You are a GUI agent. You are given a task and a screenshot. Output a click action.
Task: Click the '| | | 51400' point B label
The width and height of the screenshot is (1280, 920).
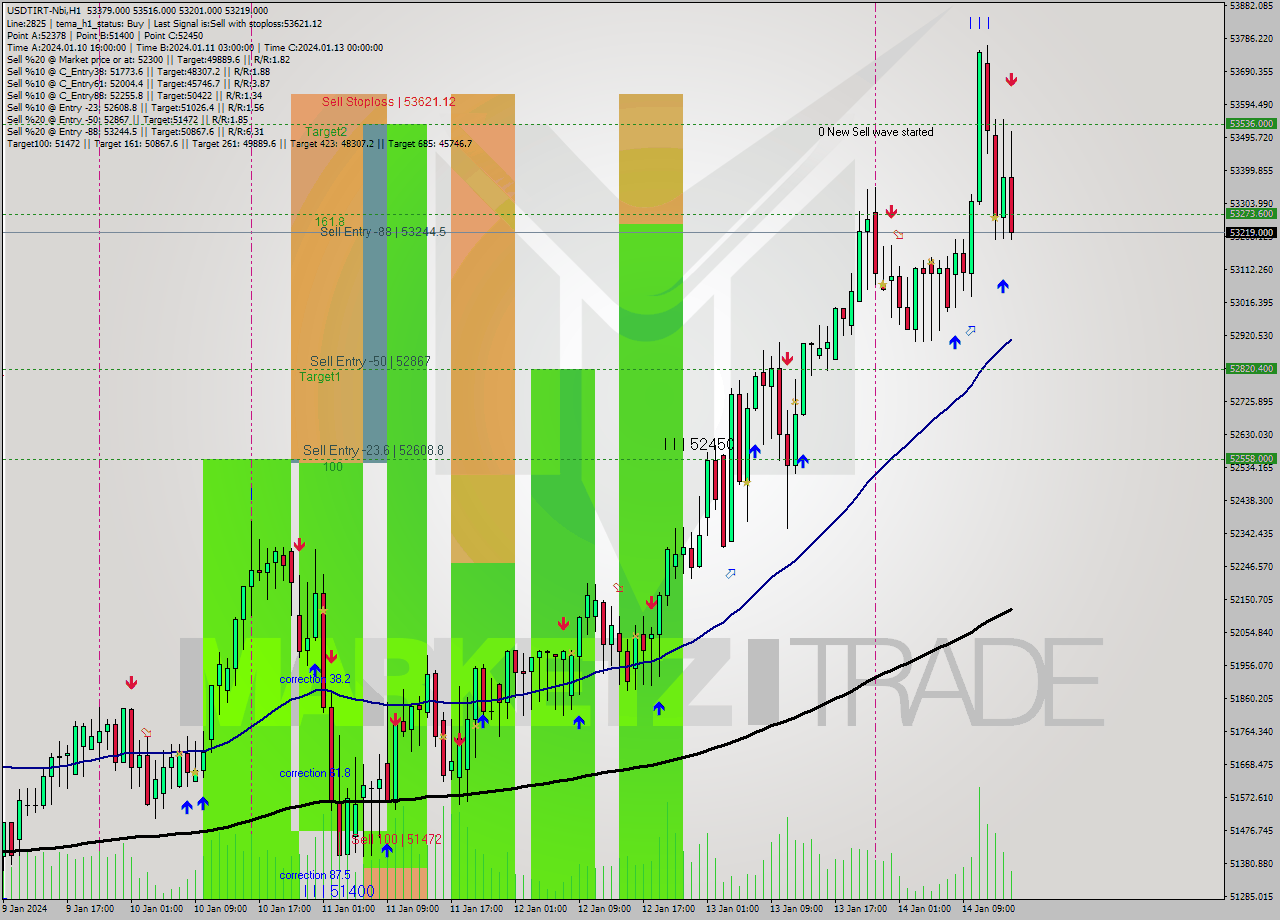(339, 891)
